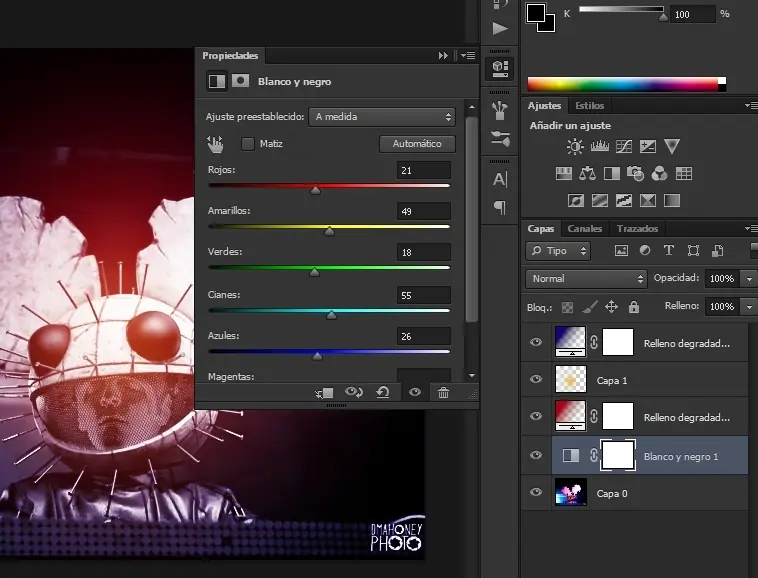Hide the Capa 1 layer

point(536,379)
